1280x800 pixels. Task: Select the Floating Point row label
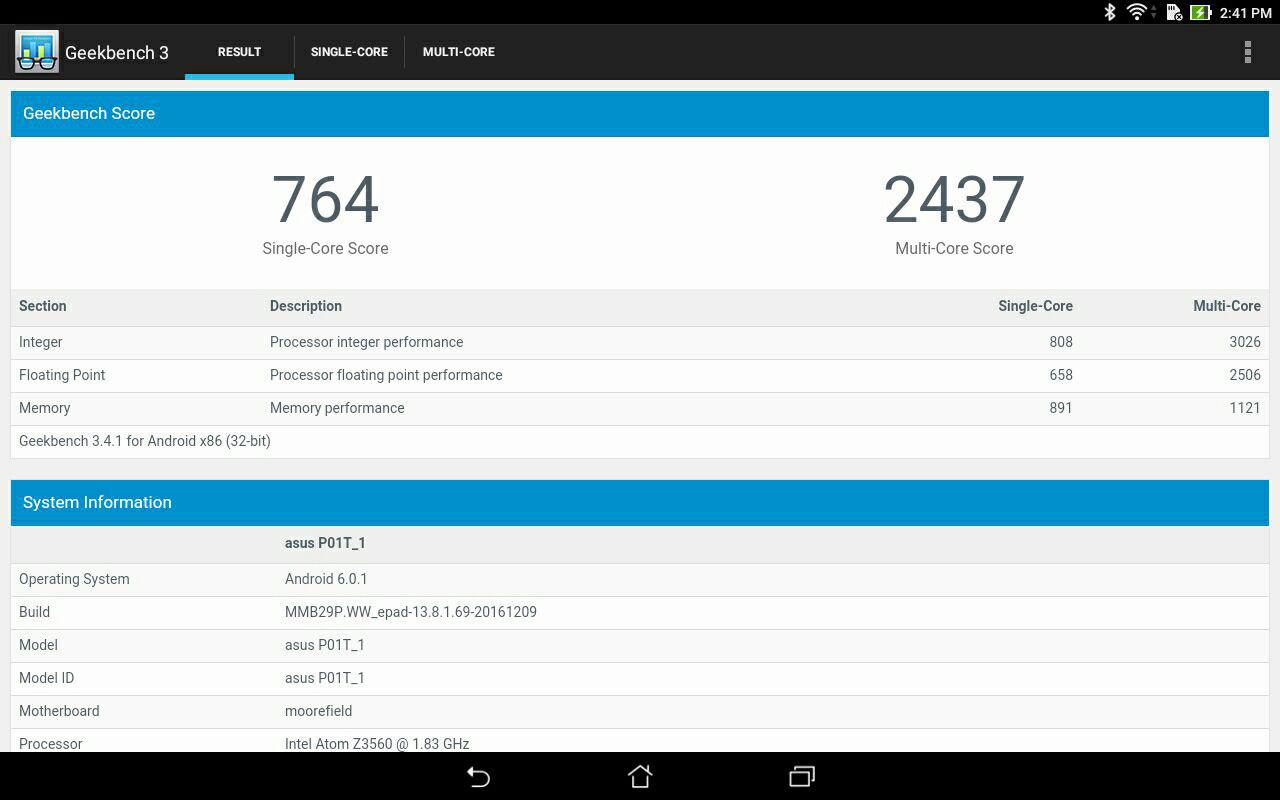coord(62,375)
